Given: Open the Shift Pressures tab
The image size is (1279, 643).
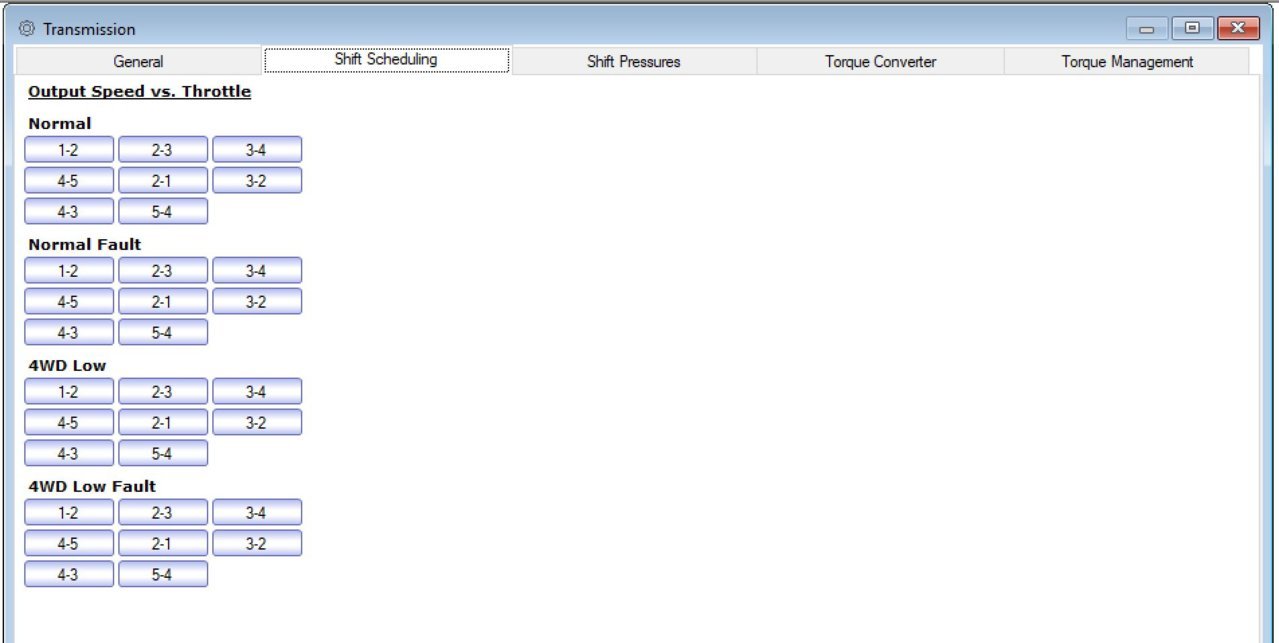Looking at the screenshot, I should pos(634,61).
